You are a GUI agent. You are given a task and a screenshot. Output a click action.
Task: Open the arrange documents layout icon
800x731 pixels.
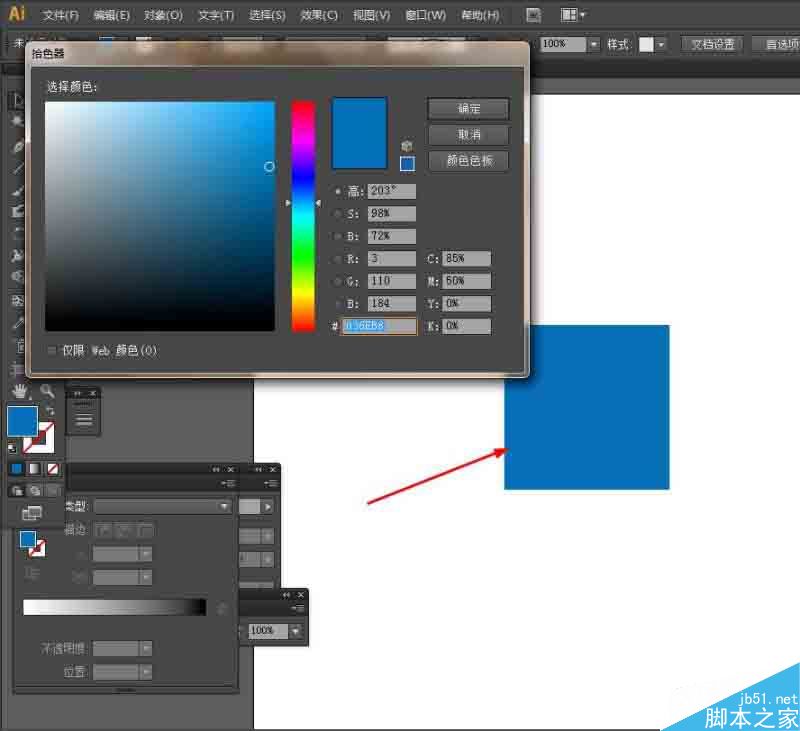pos(568,15)
